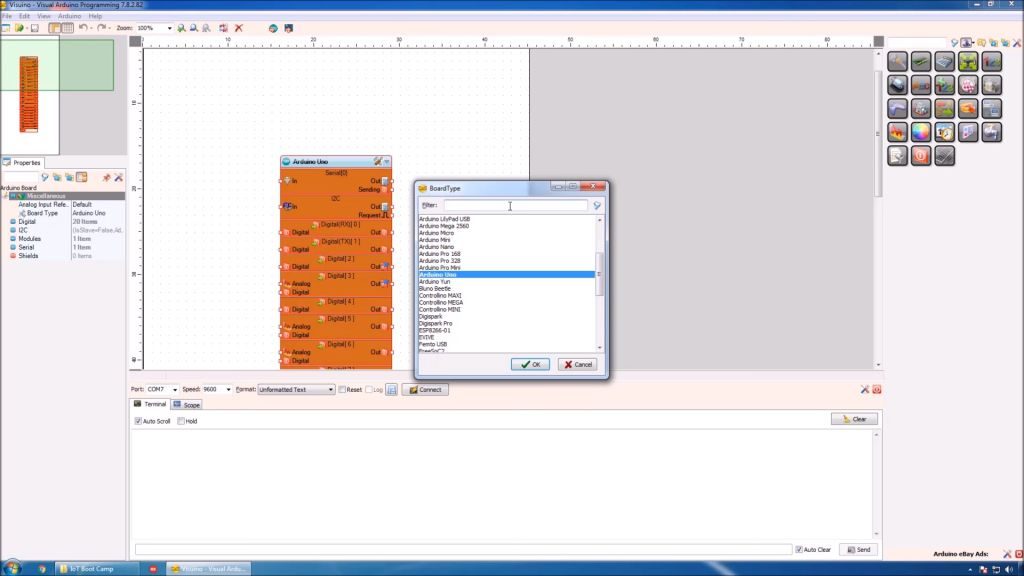The height and width of the screenshot is (576, 1024).
Task: Open the Format Unformatted Text dropdown
Action: (330, 390)
